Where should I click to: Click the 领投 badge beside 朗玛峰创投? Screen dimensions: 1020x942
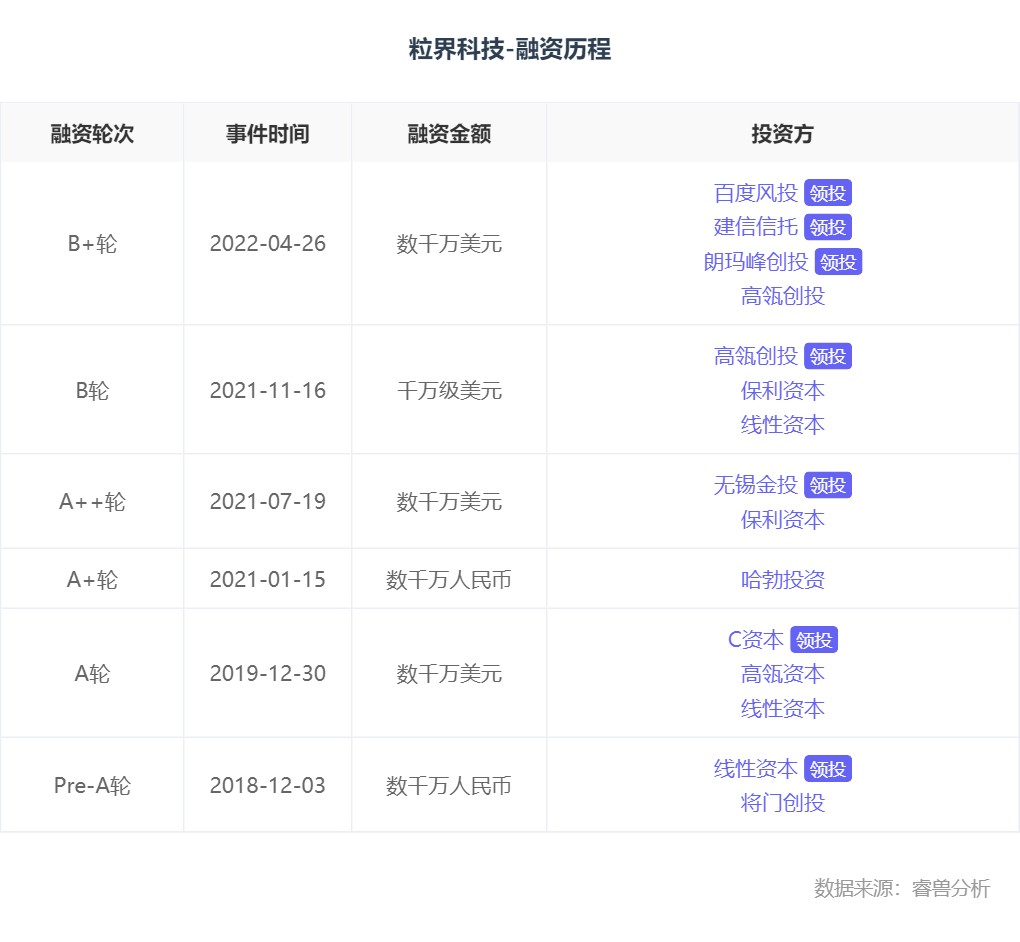[838, 262]
